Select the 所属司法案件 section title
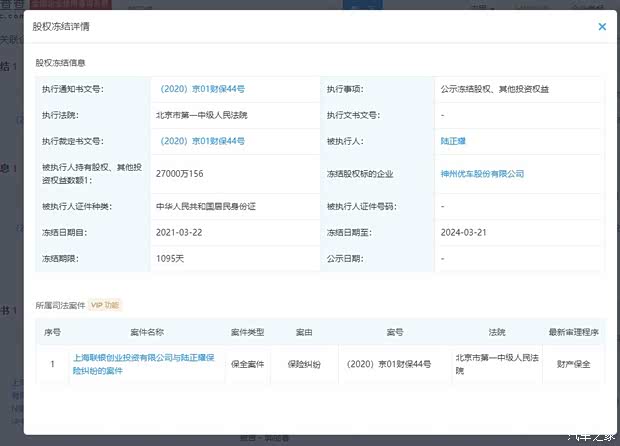 pyautogui.click(x=59, y=304)
